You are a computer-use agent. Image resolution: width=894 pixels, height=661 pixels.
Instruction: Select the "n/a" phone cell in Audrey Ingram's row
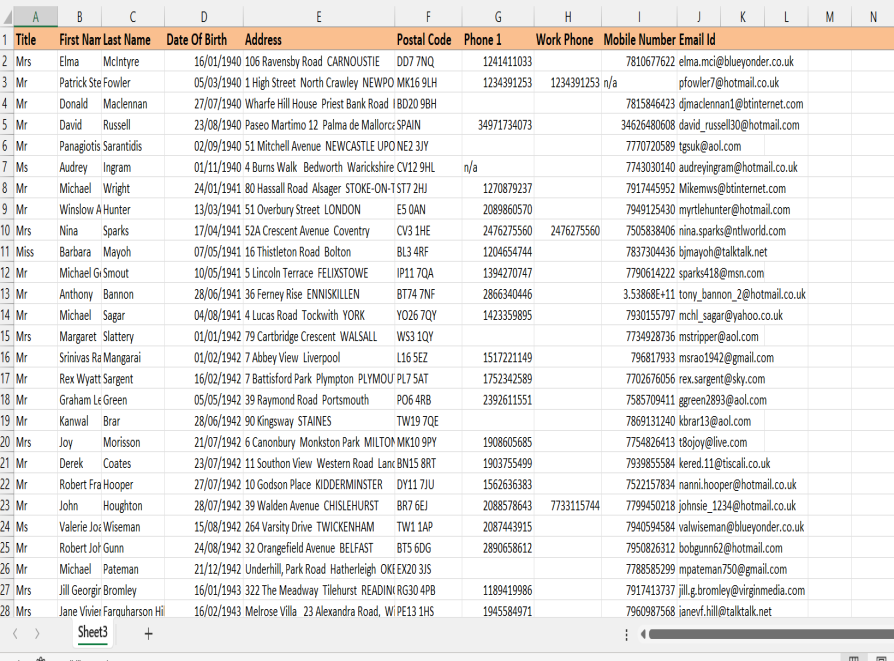pos(498,167)
